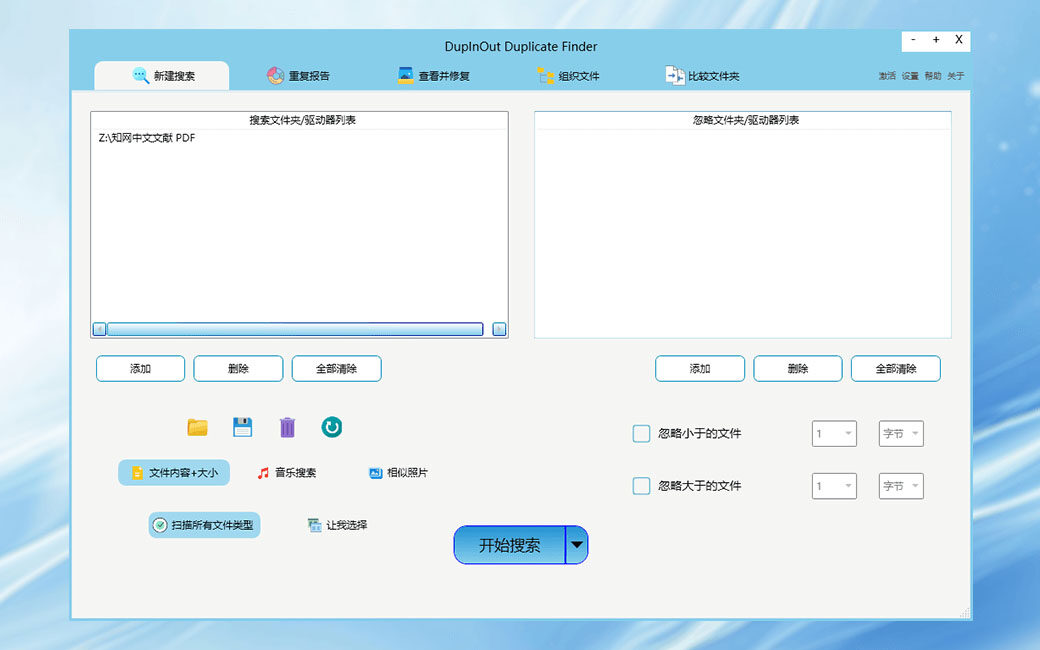The width and height of the screenshot is (1040, 650).
Task: Add a folder to the ignore list (添加)
Action: coord(700,369)
